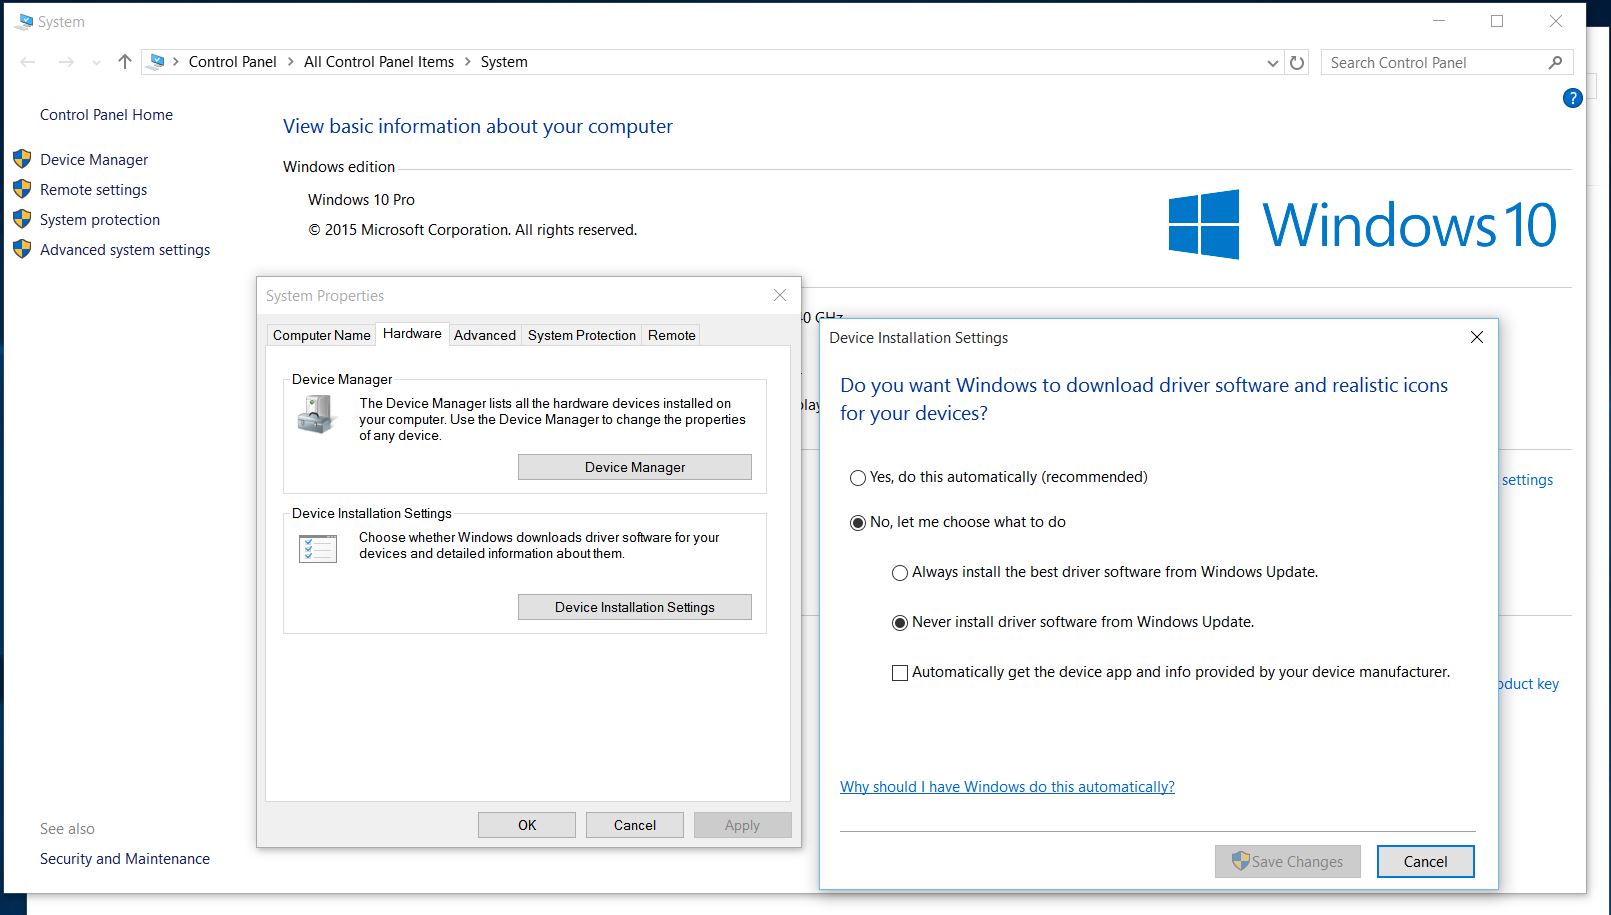Click Cancel in System Properties
Screen dimensions: 1611x915
click(x=635, y=825)
